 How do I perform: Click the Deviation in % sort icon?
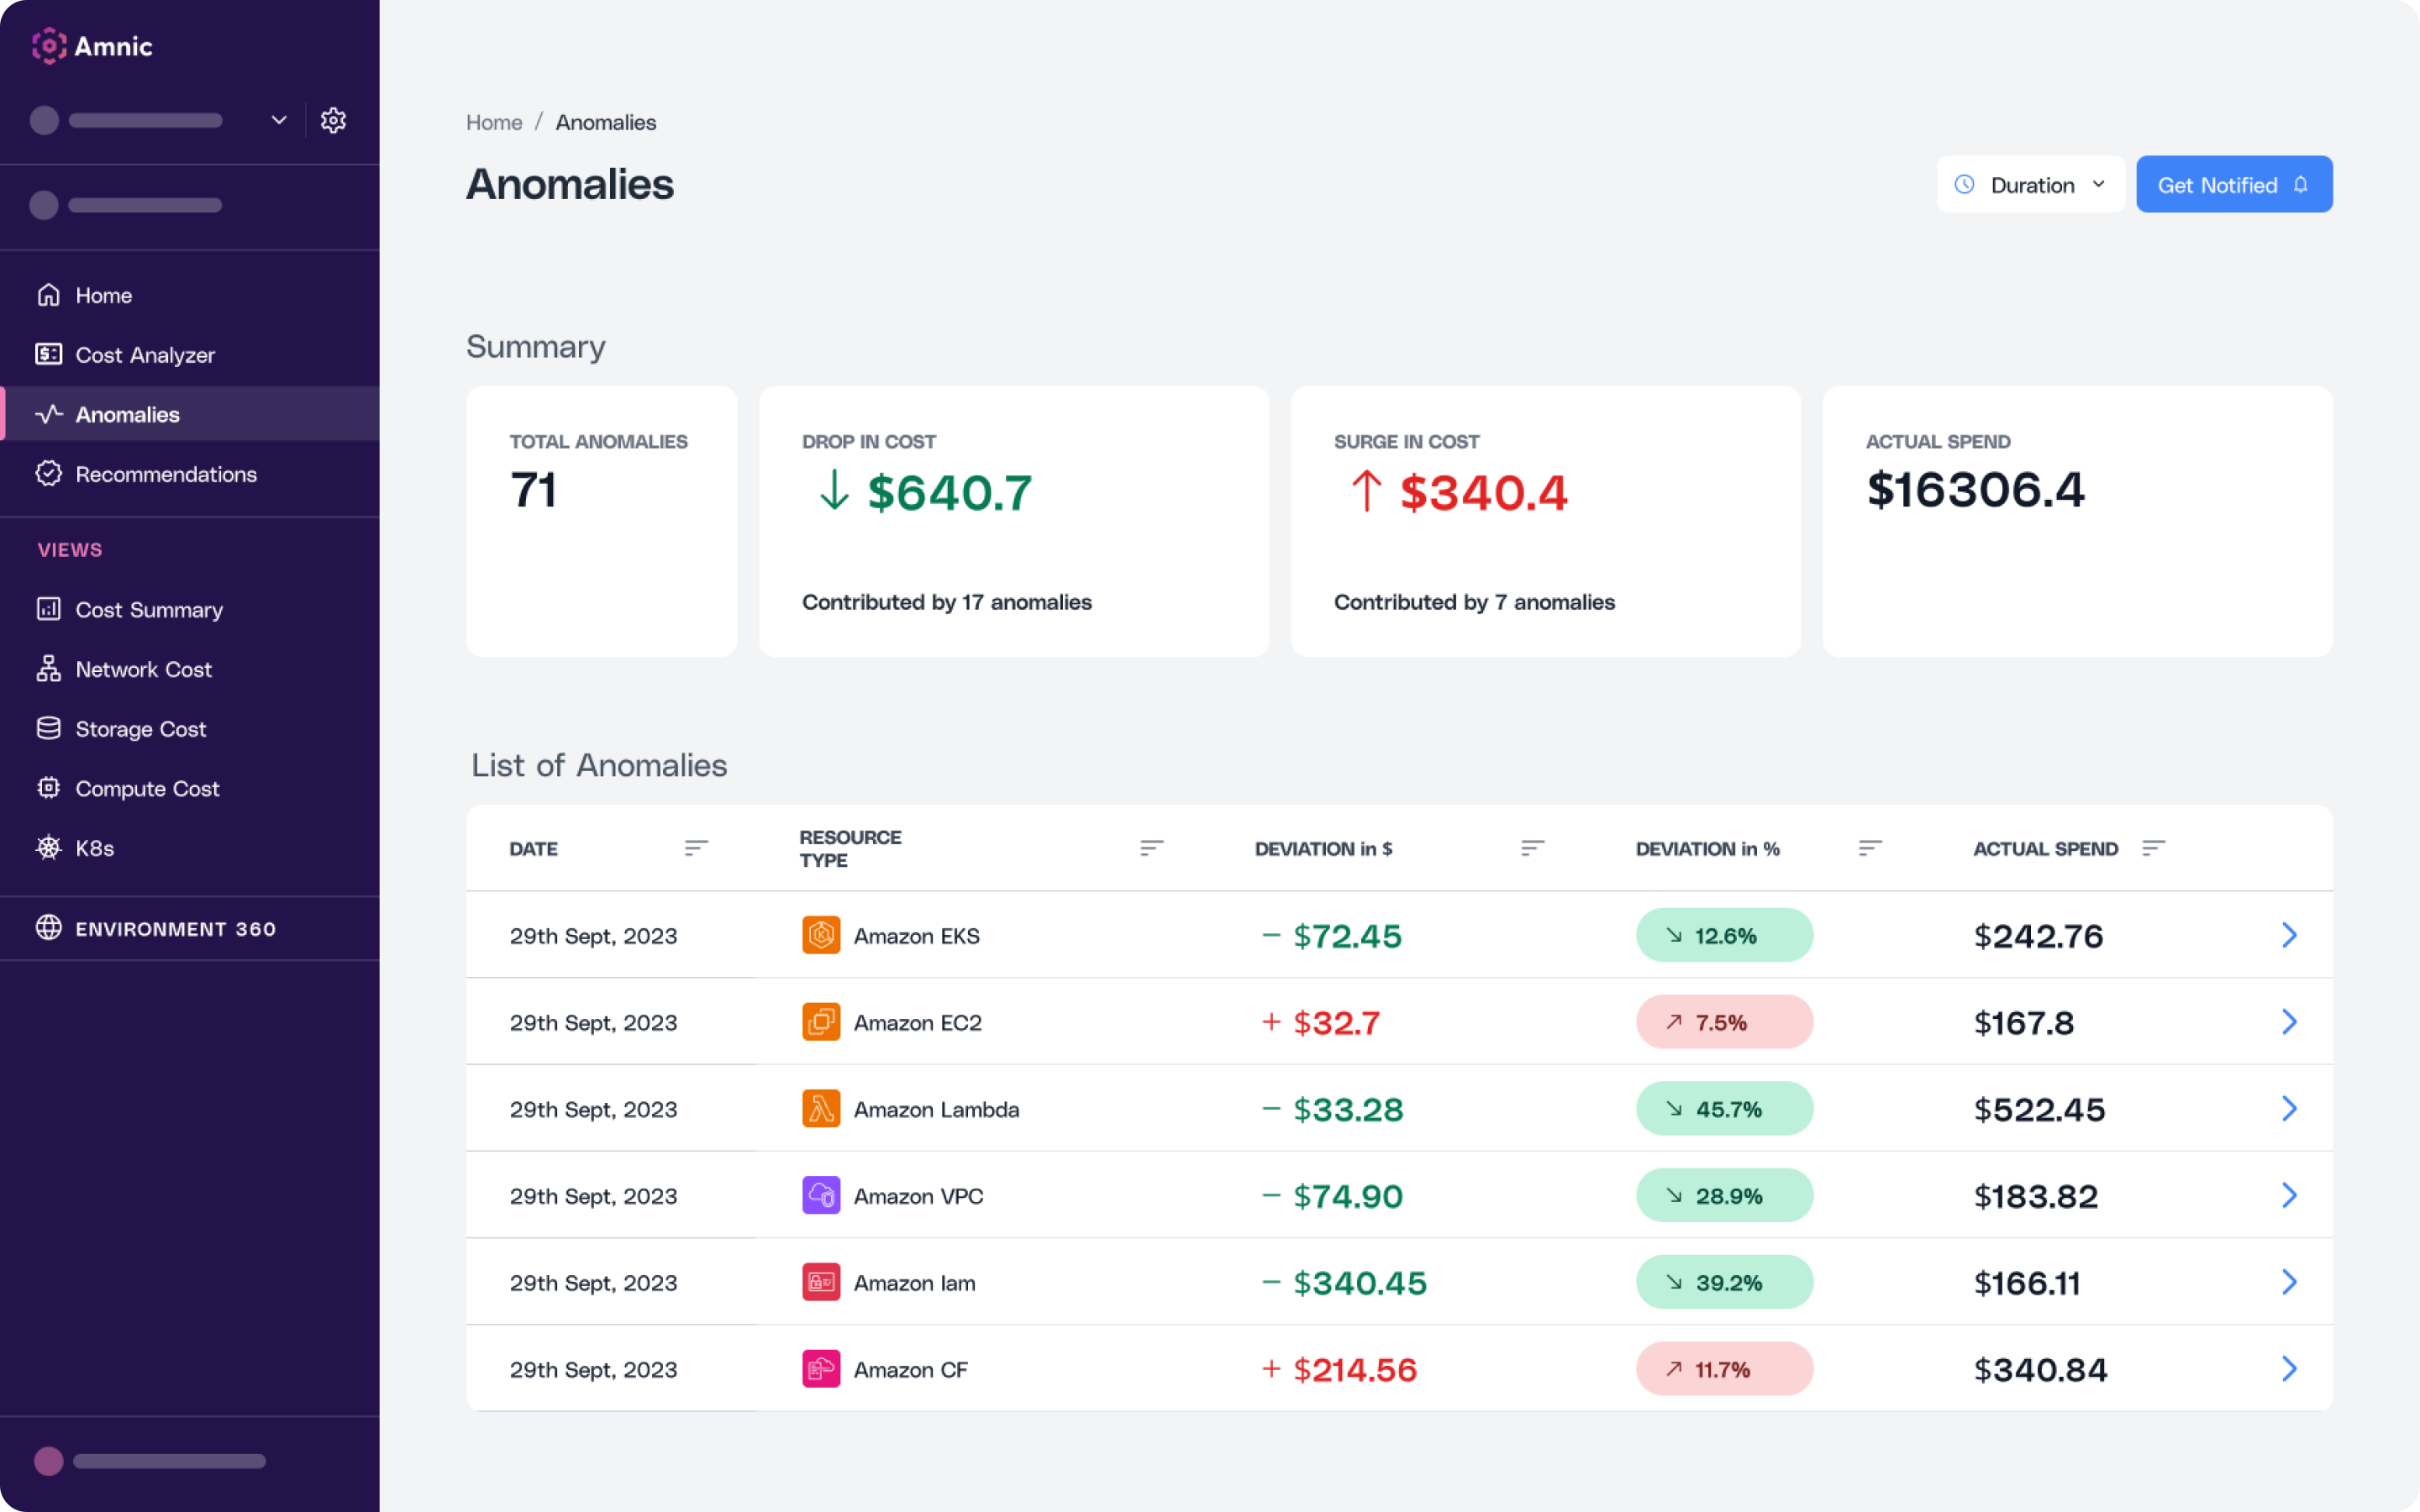click(x=1870, y=848)
